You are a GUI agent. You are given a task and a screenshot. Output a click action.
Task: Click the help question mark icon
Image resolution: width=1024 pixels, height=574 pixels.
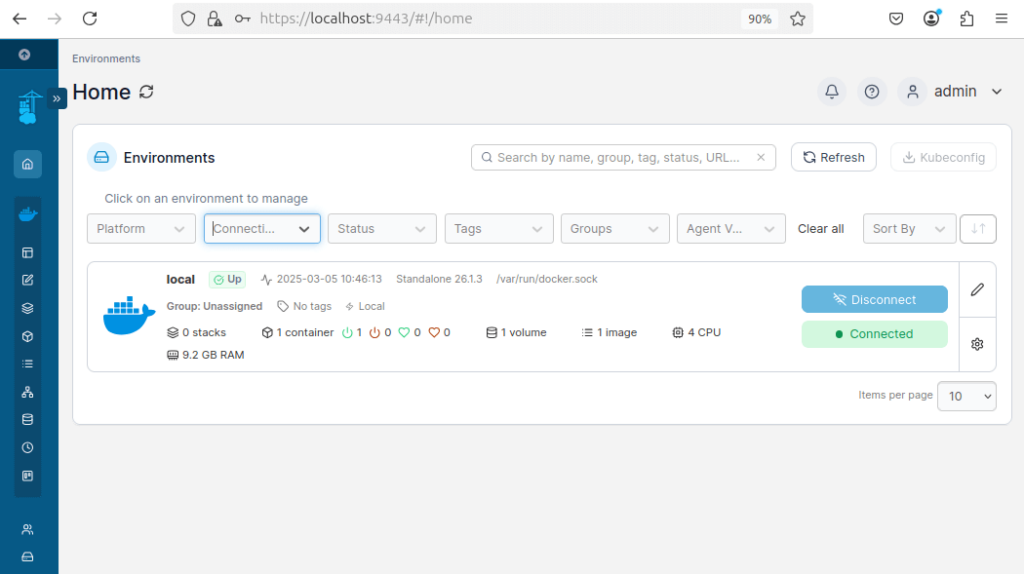[x=872, y=92]
